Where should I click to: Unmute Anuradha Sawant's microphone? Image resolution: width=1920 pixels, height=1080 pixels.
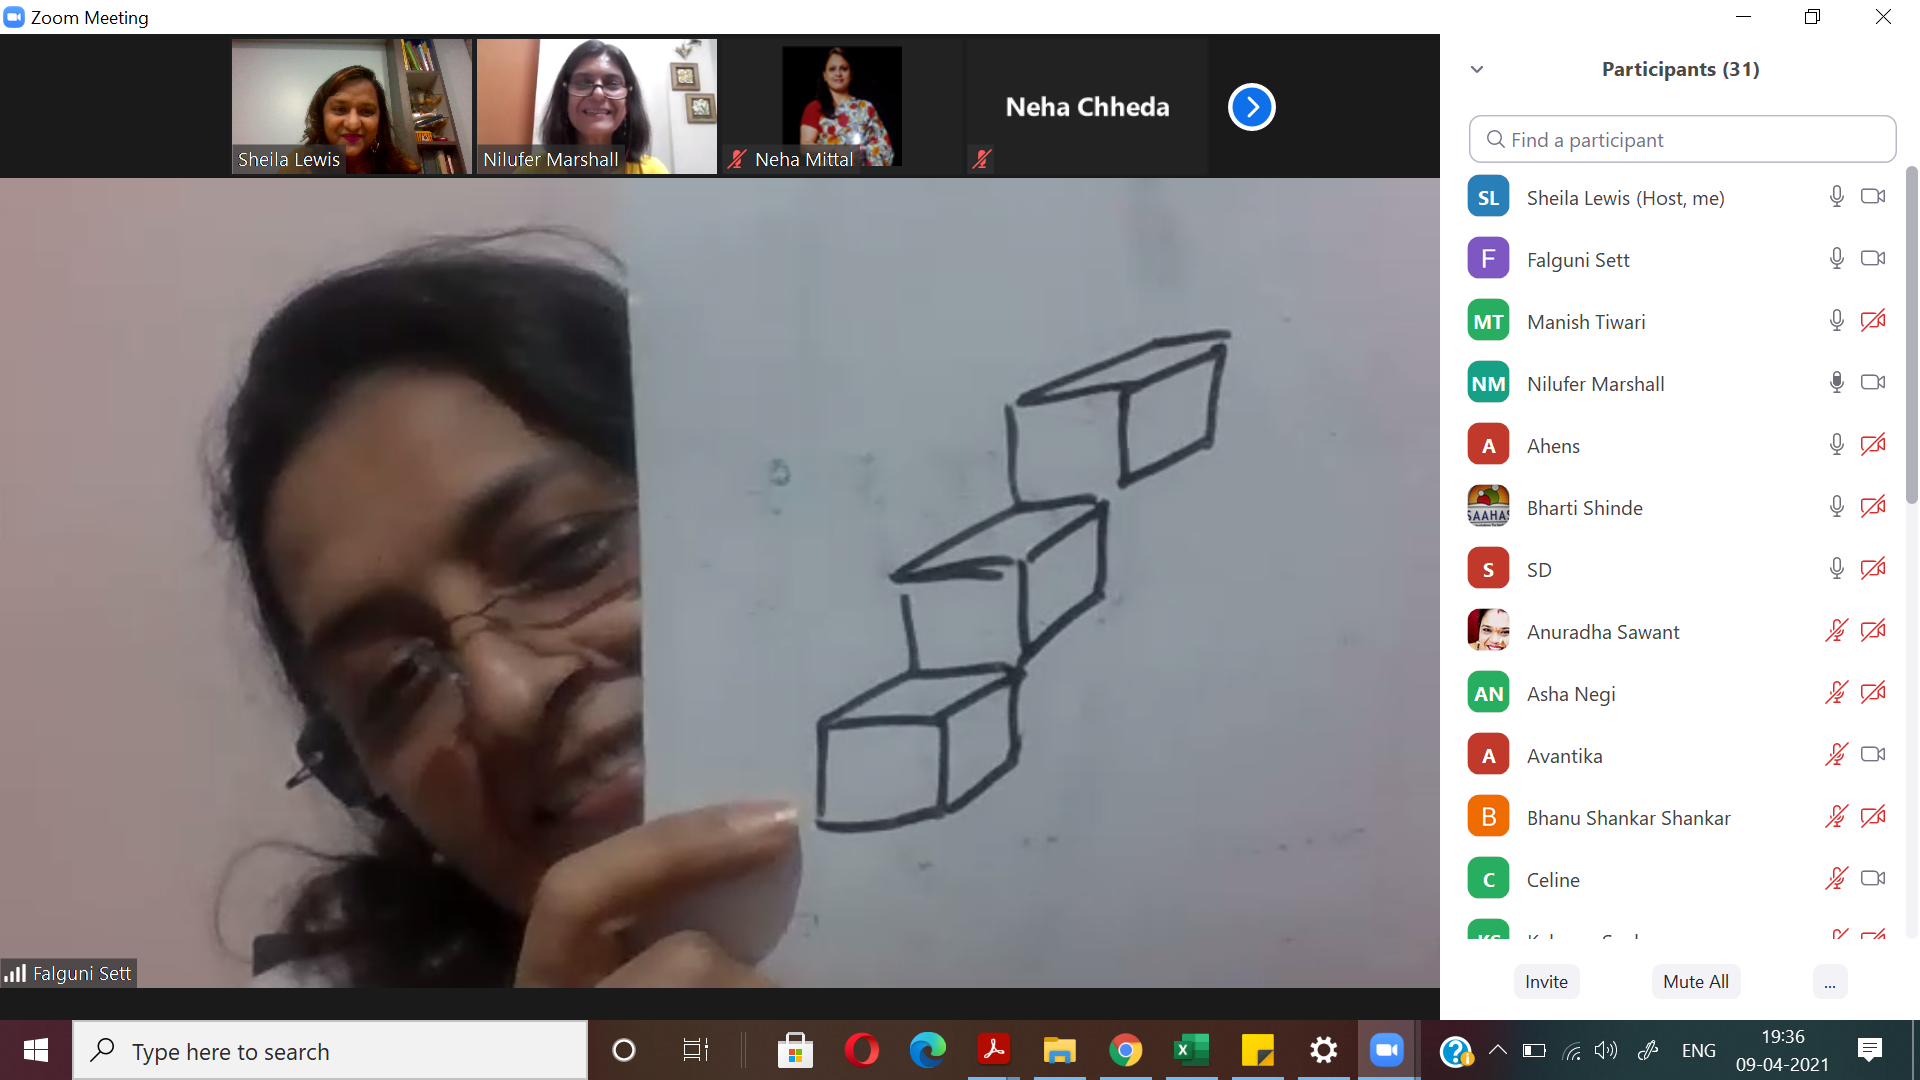click(x=1836, y=631)
